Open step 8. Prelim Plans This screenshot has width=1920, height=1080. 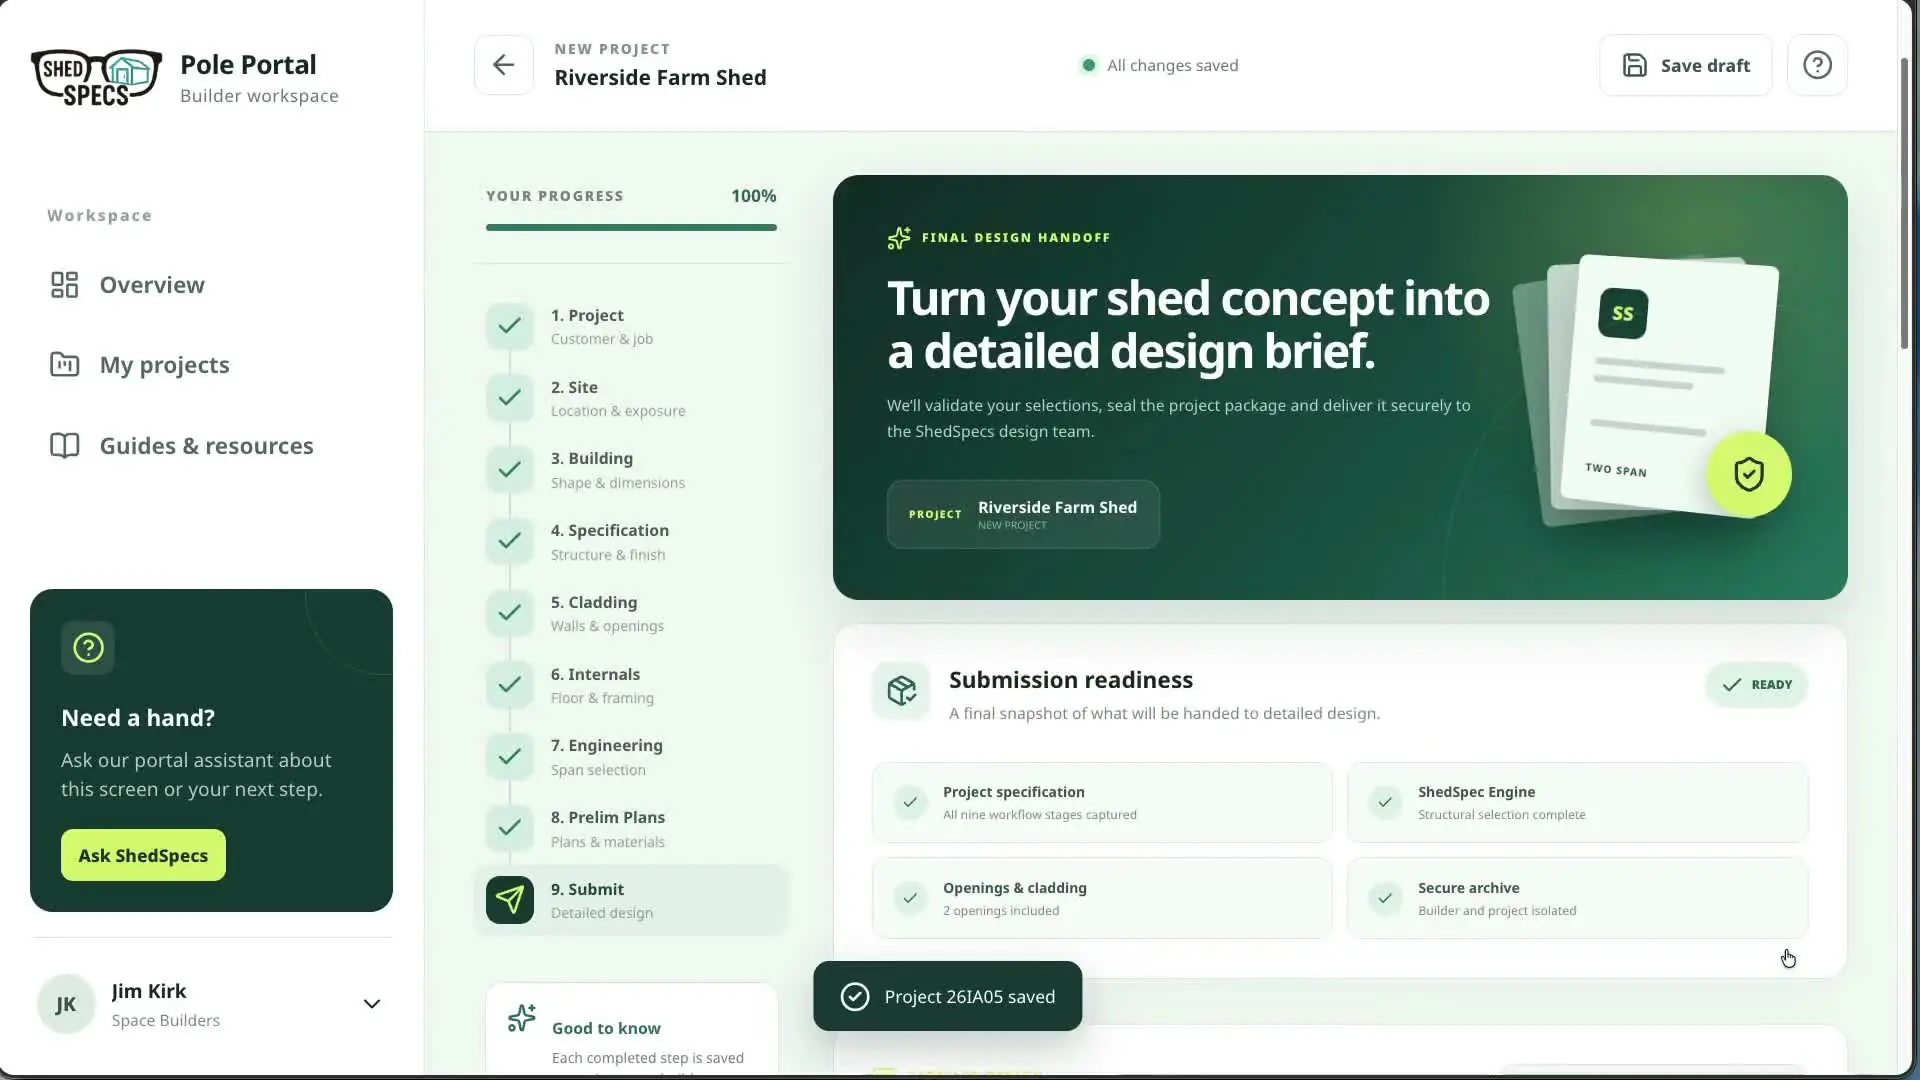coord(631,829)
